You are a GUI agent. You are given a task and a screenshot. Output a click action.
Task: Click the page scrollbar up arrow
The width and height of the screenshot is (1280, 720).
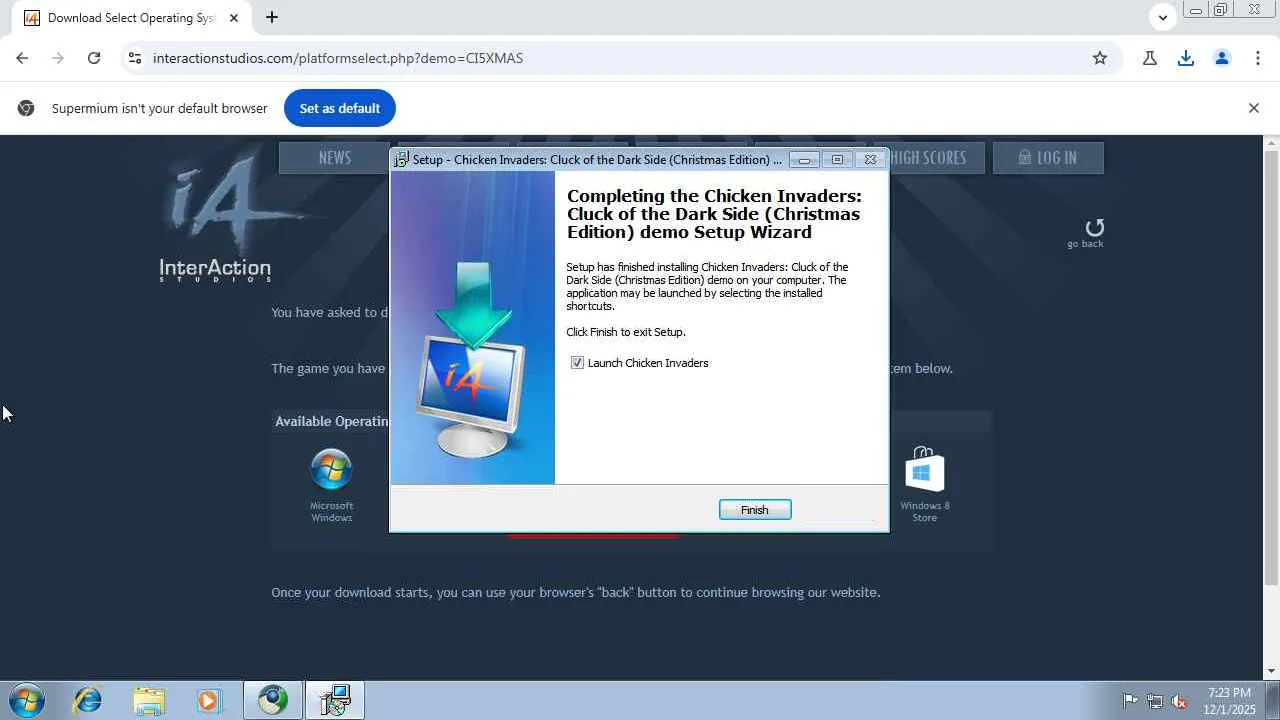click(x=1272, y=144)
